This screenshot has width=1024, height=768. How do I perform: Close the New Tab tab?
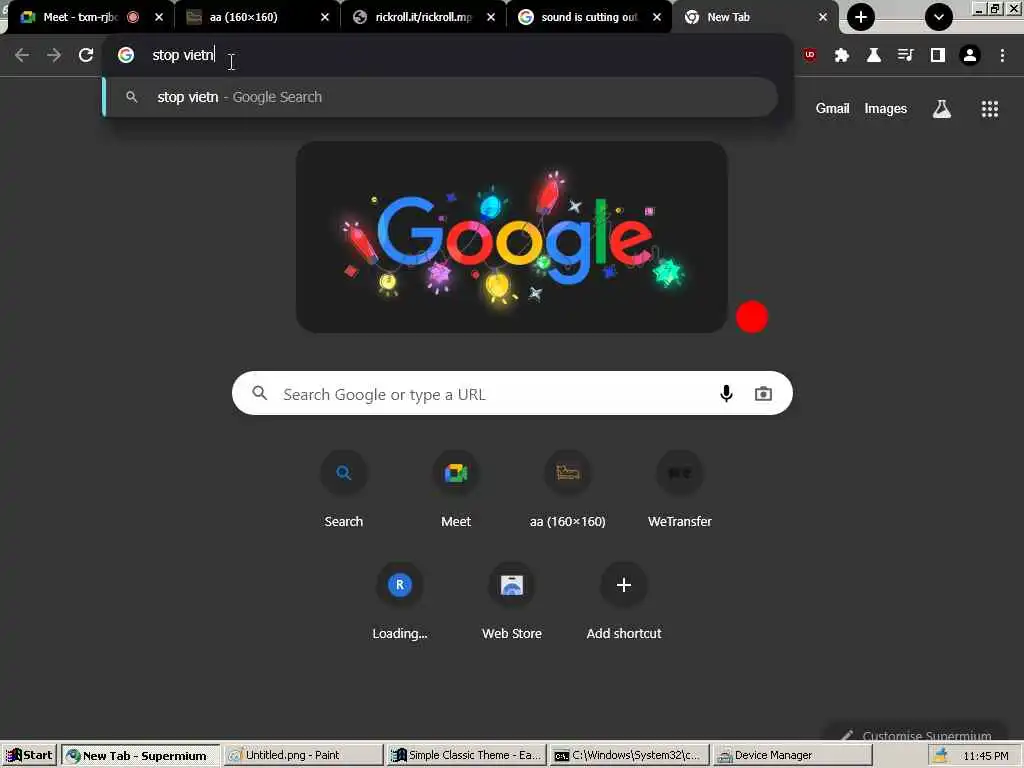point(823,17)
